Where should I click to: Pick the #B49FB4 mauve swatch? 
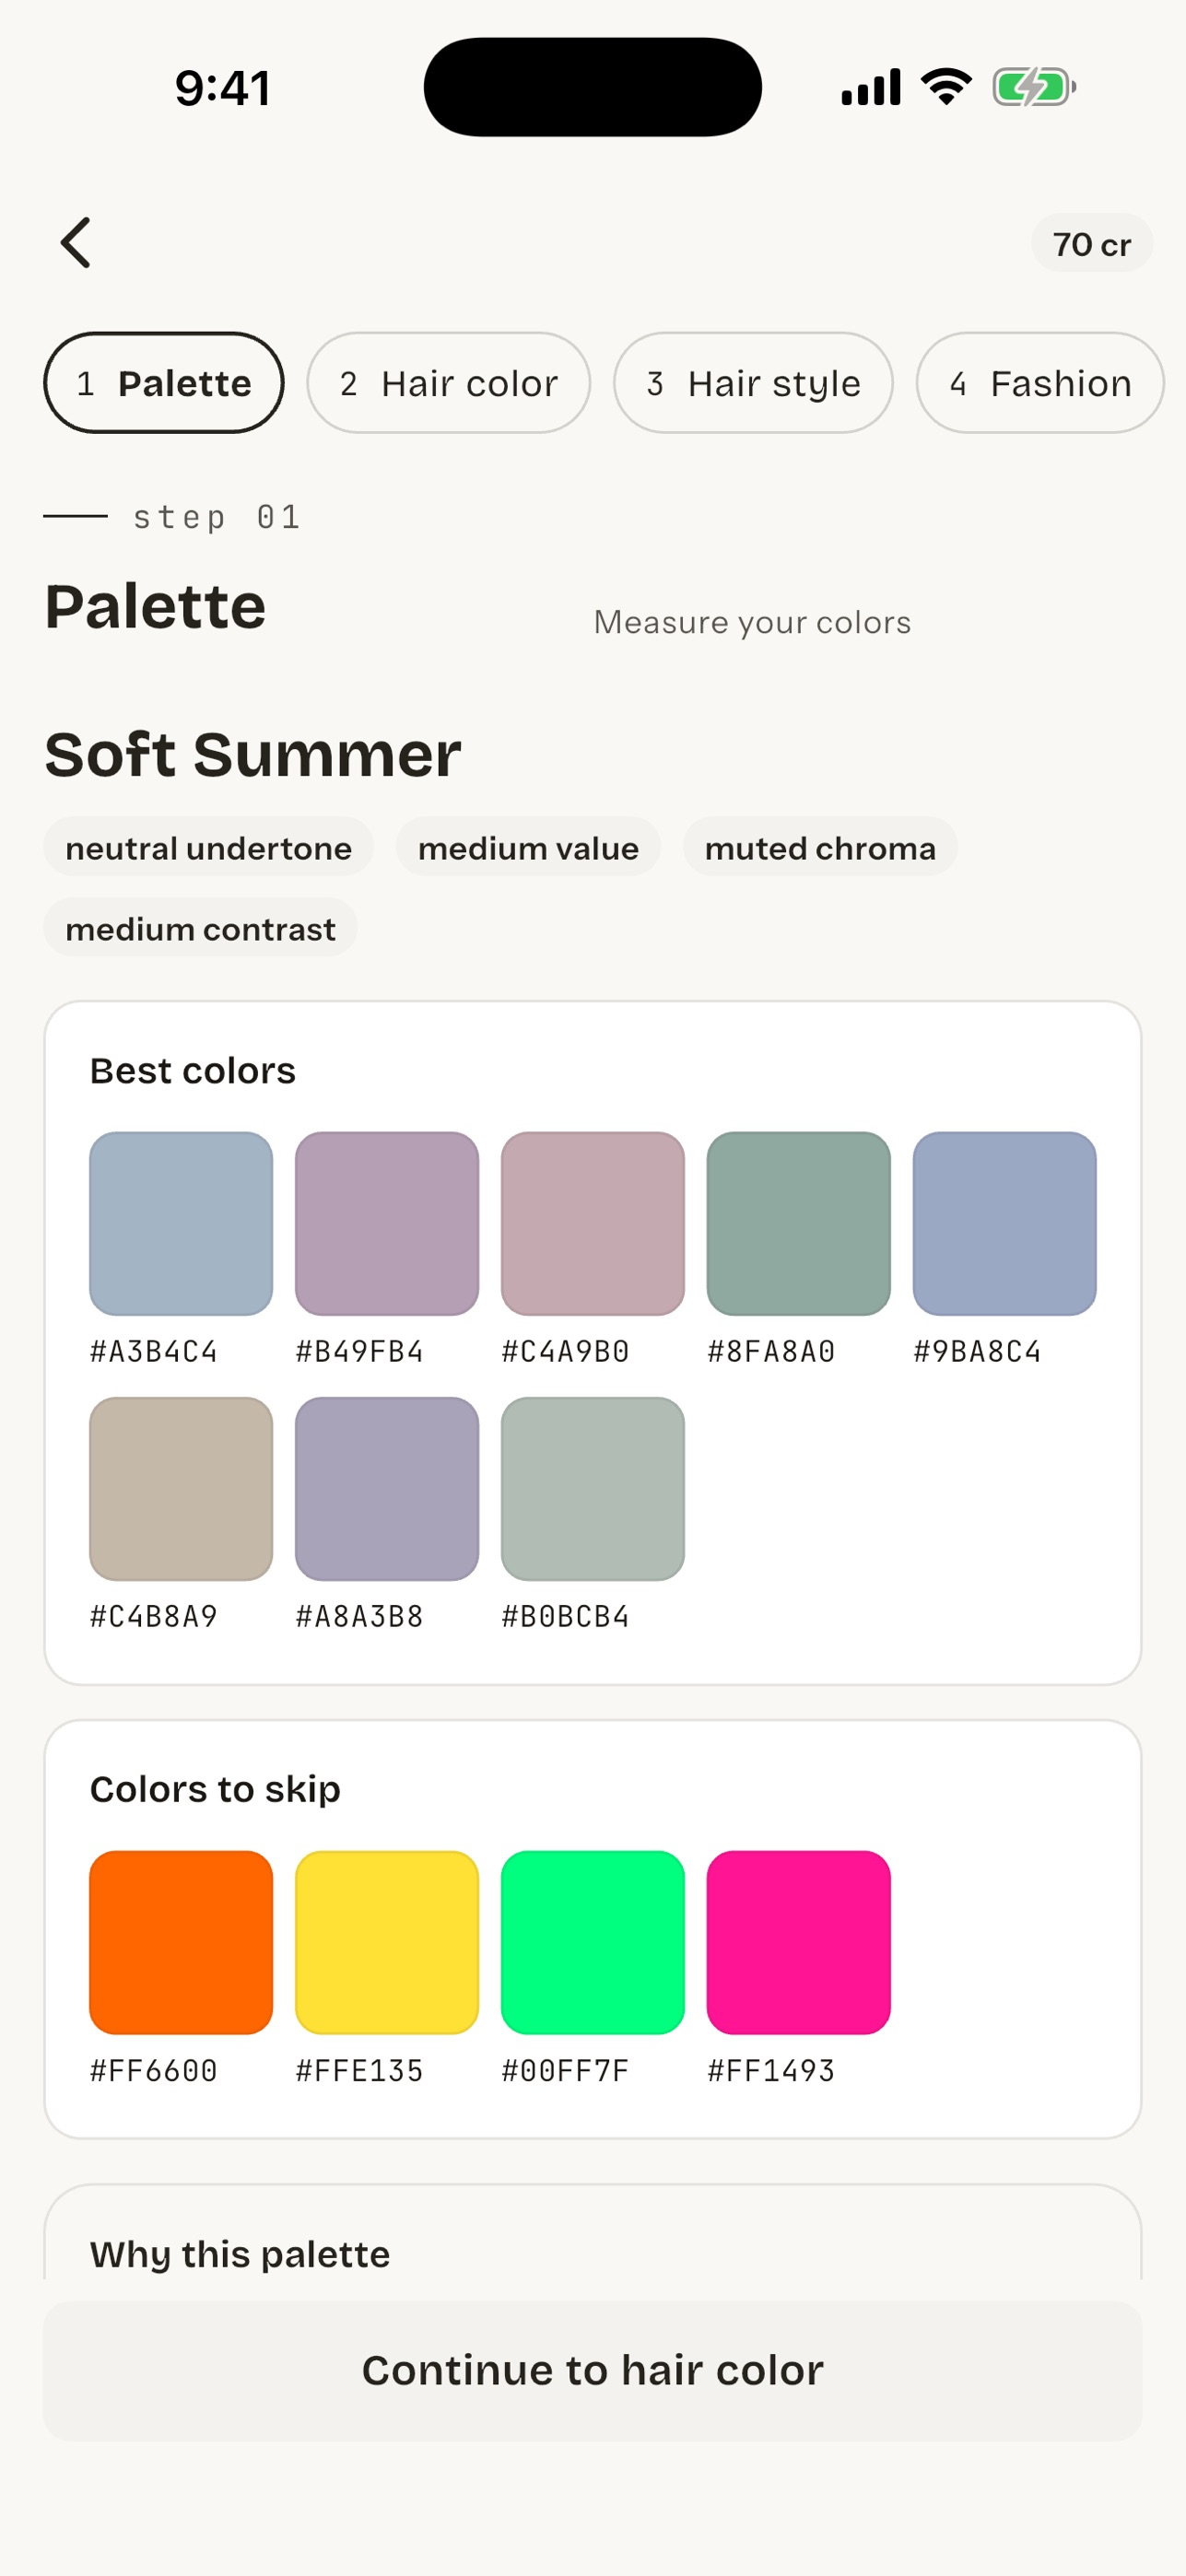[387, 1223]
